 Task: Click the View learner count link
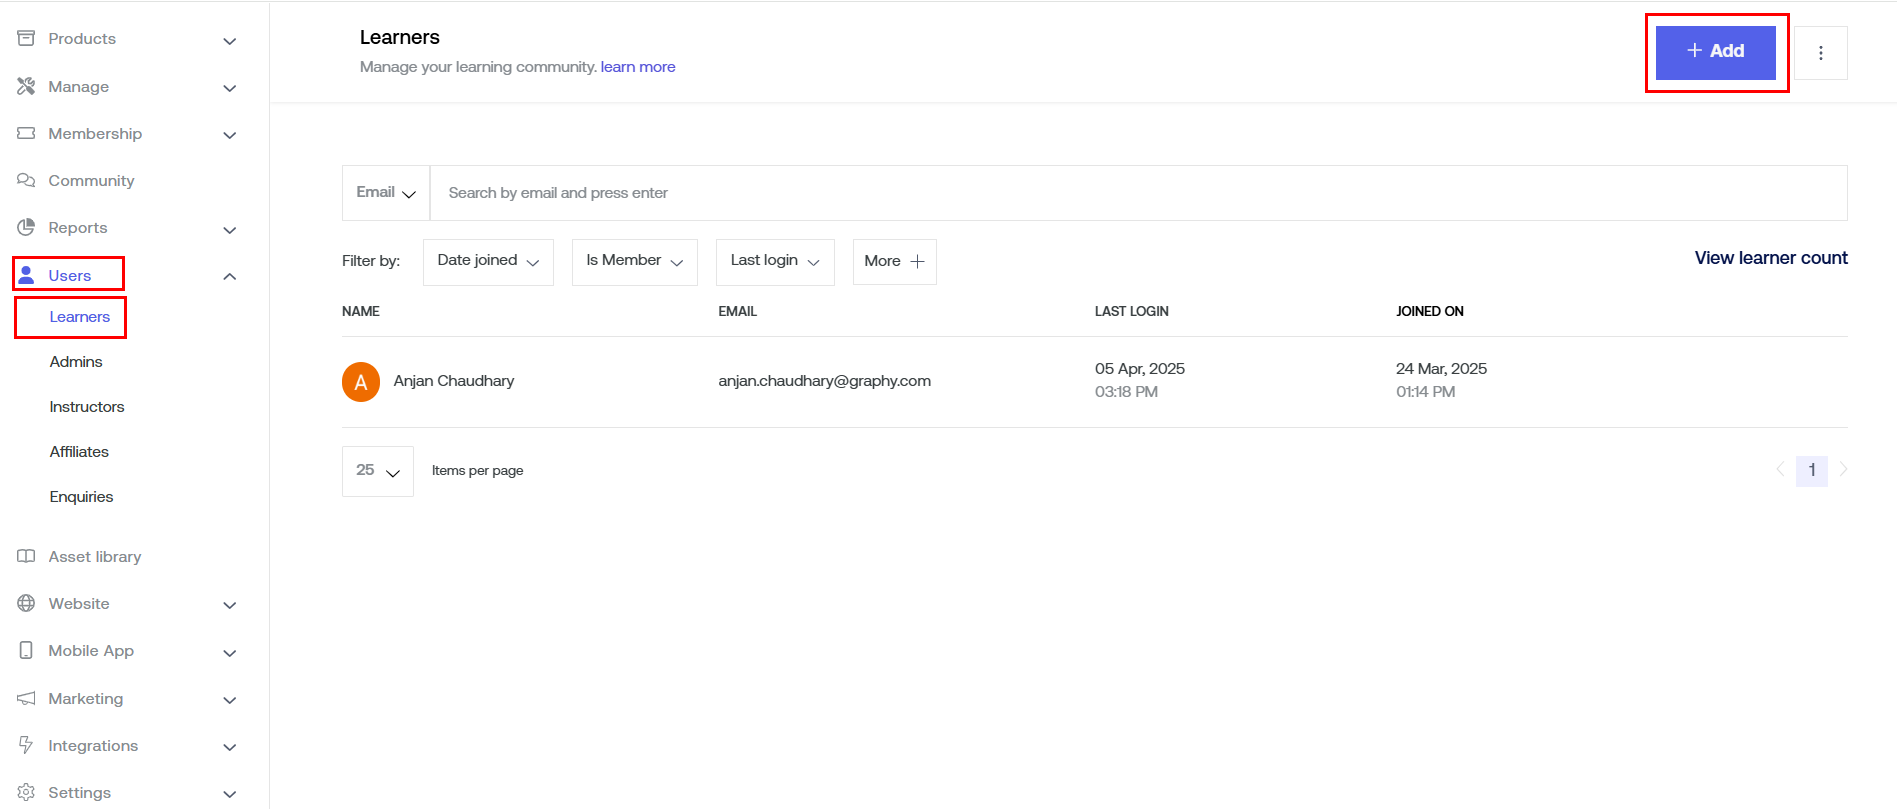click(1770, 258)
